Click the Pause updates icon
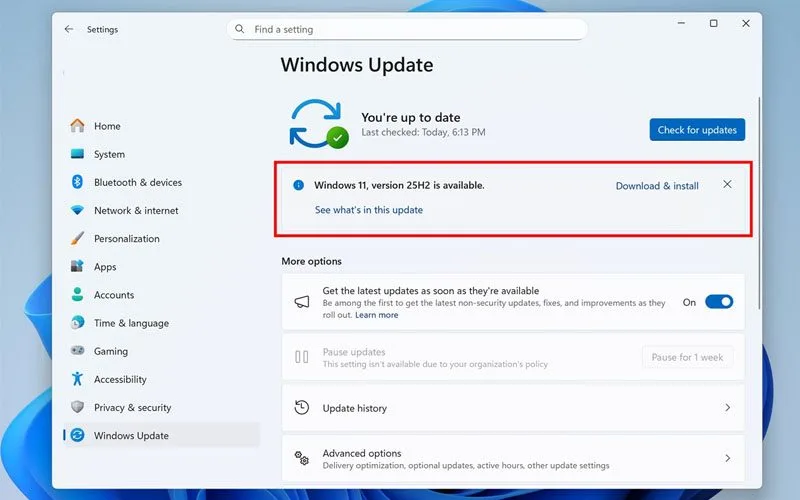Viewport: 800px width, 500px height. click(x=302, y=357)
